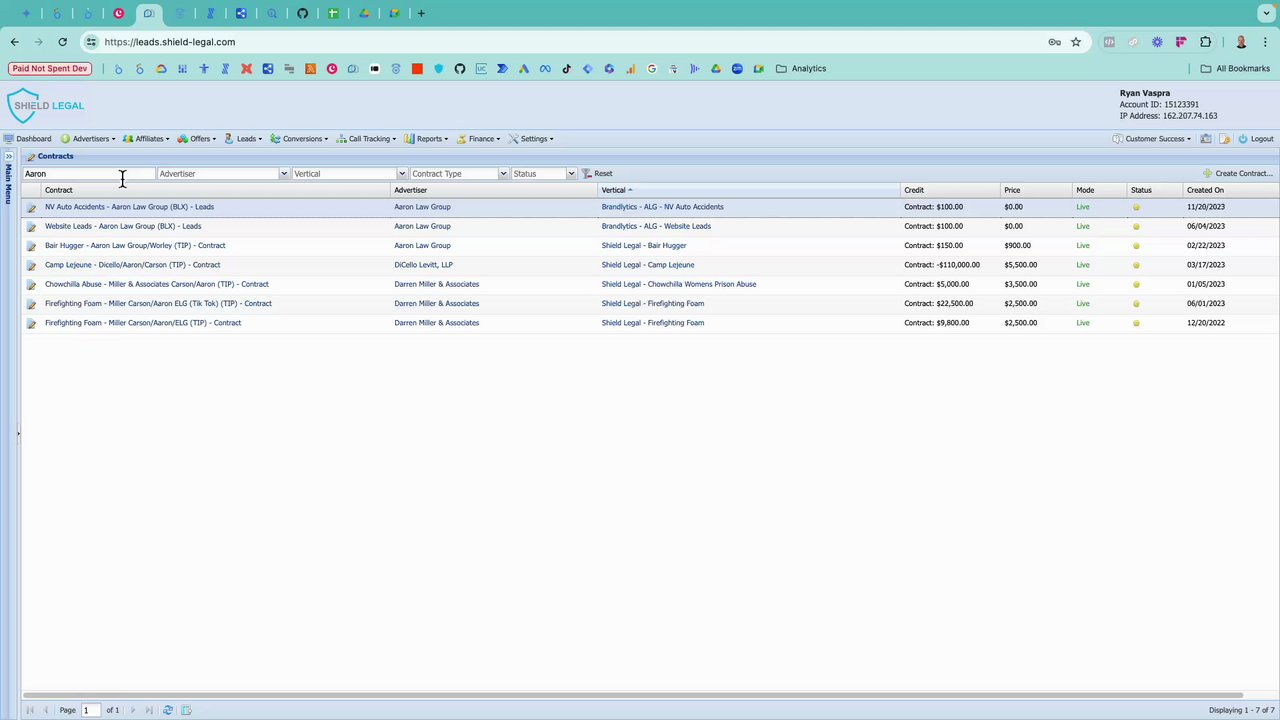The image size is (1280, 720).
Task: Click the 12/20/2022 created date cell
Action: 1206,323
